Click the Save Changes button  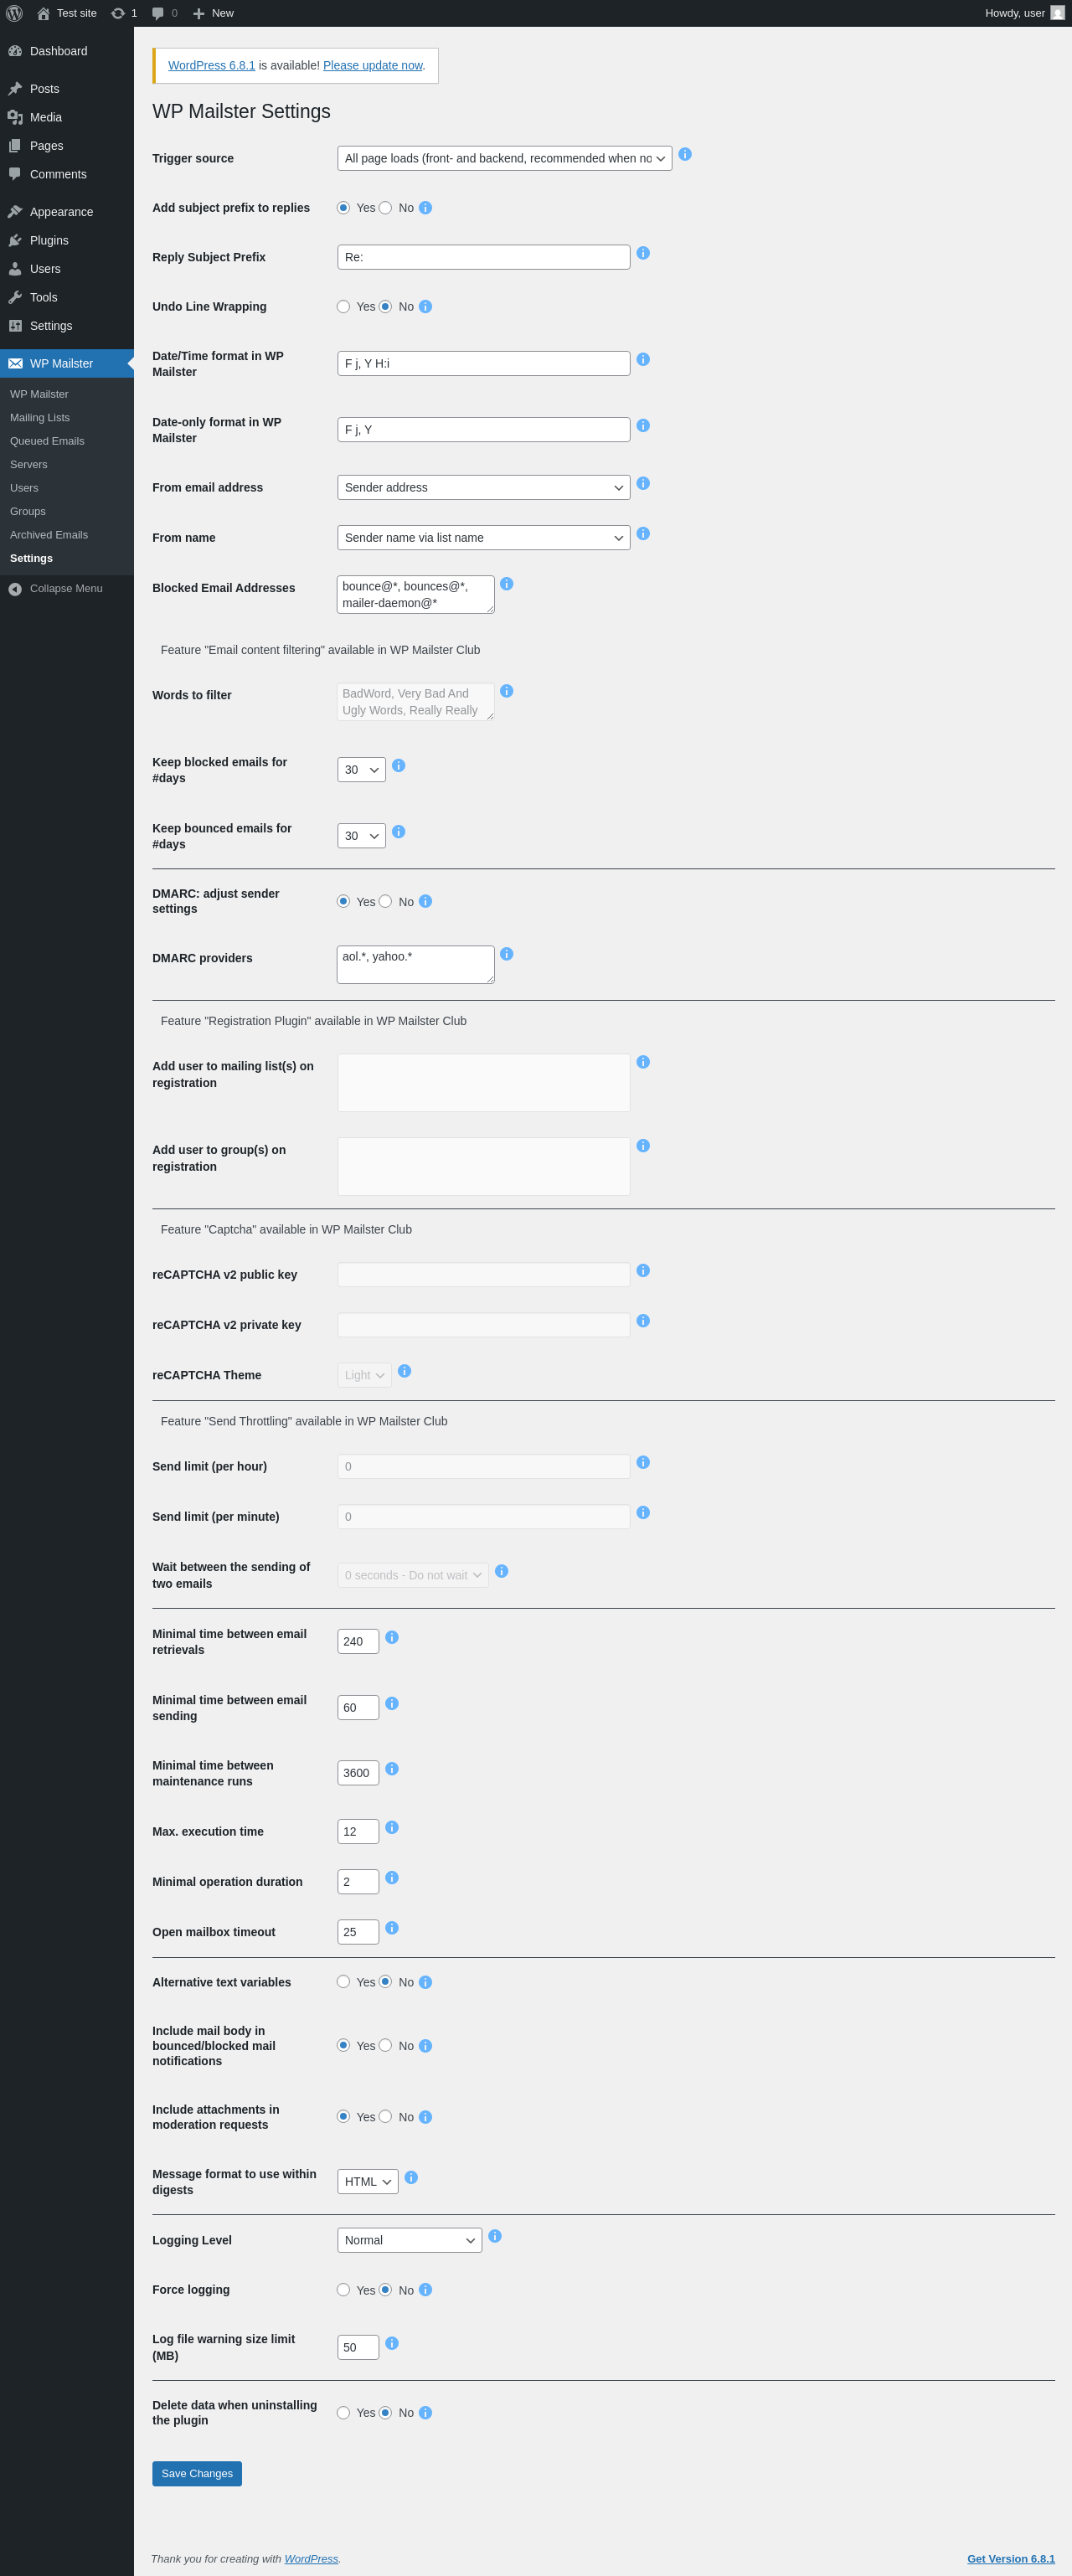pos(197,2473)
